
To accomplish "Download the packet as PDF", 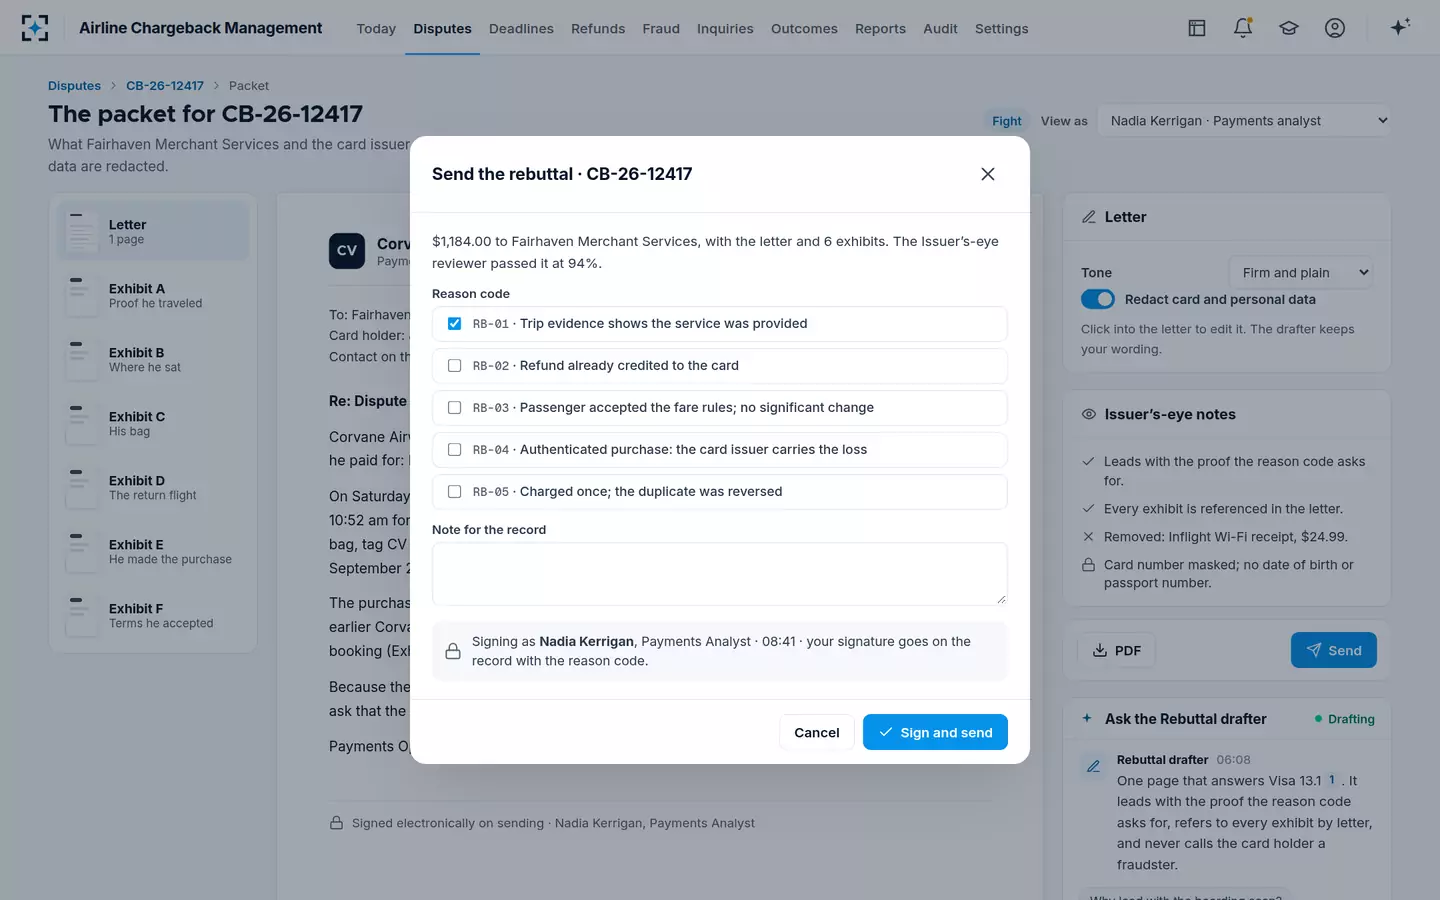I will [x=1116, y=650].
